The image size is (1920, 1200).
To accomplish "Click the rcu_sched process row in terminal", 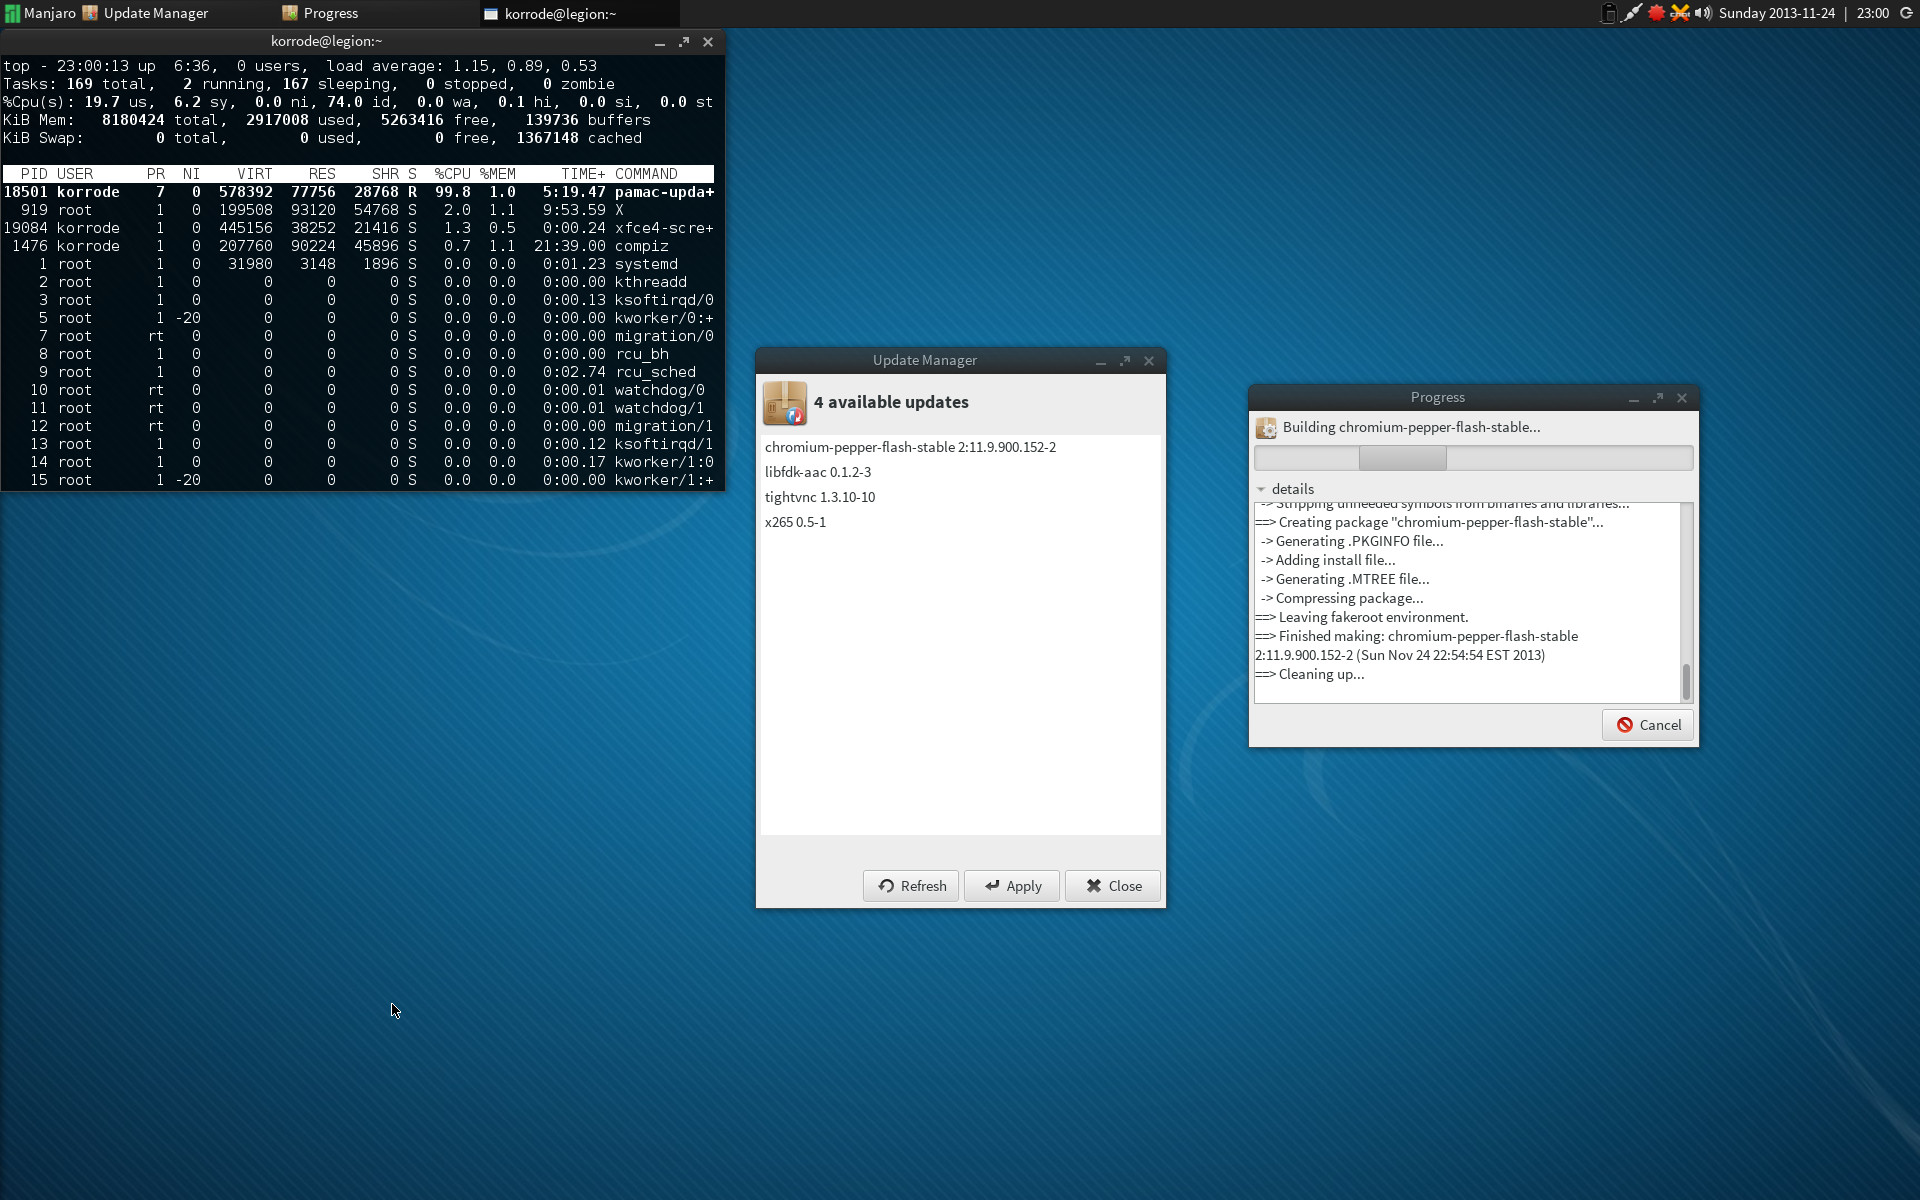I will [x=359, y=372].
